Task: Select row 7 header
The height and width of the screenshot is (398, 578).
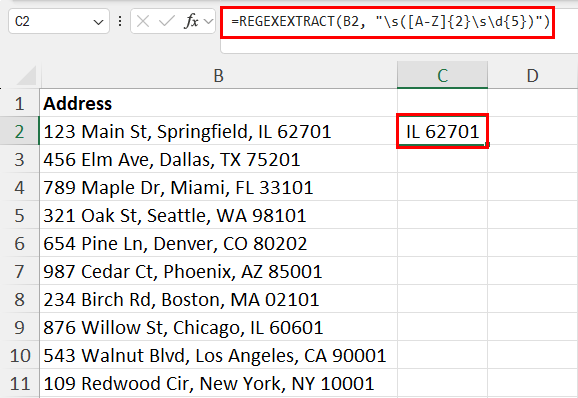Action: pos(20,271)
